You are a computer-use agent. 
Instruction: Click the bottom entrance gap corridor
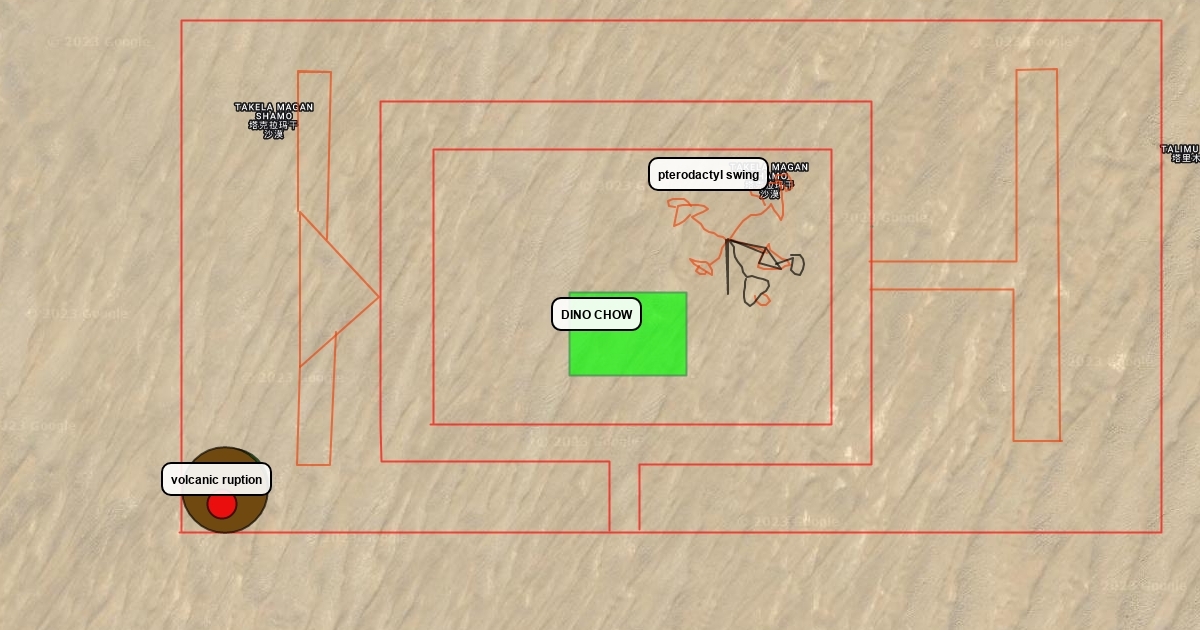[624, 497]
